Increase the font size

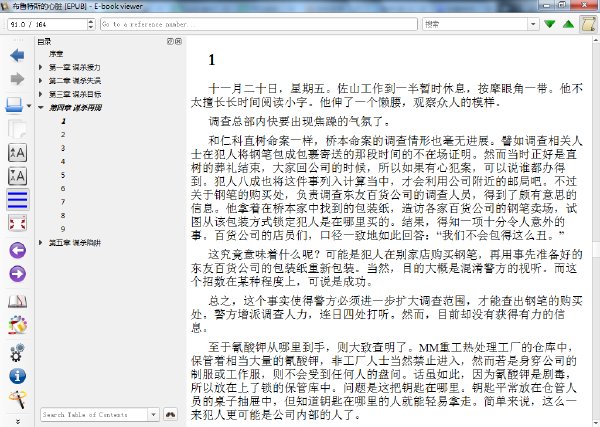[x=17, y=153]
